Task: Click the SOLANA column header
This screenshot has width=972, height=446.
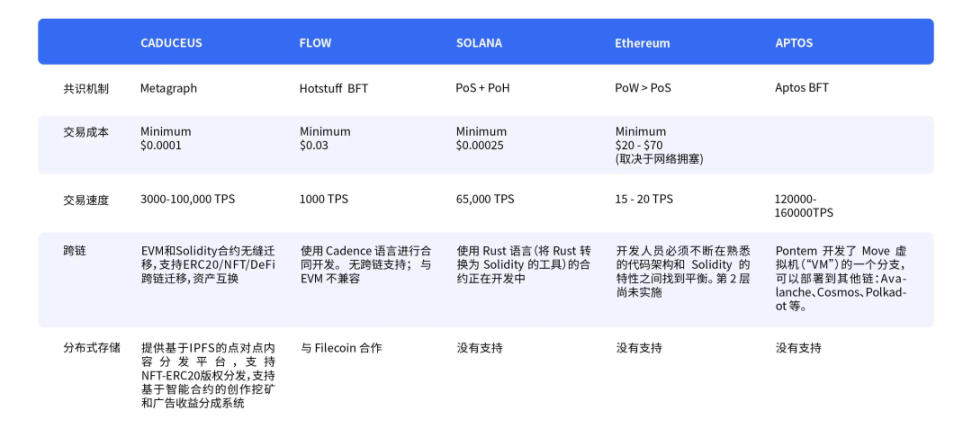Action: click(x=479, y=44)
